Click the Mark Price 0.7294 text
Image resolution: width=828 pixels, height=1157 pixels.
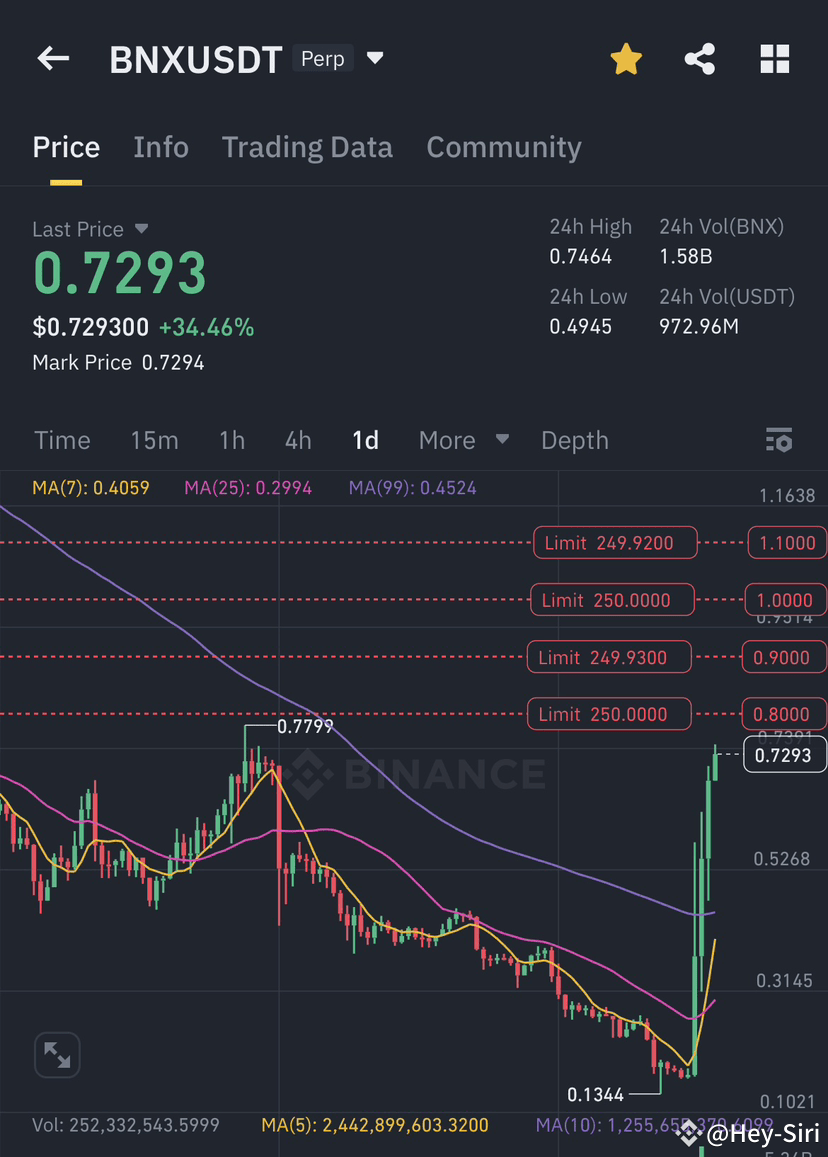point(118,362)
